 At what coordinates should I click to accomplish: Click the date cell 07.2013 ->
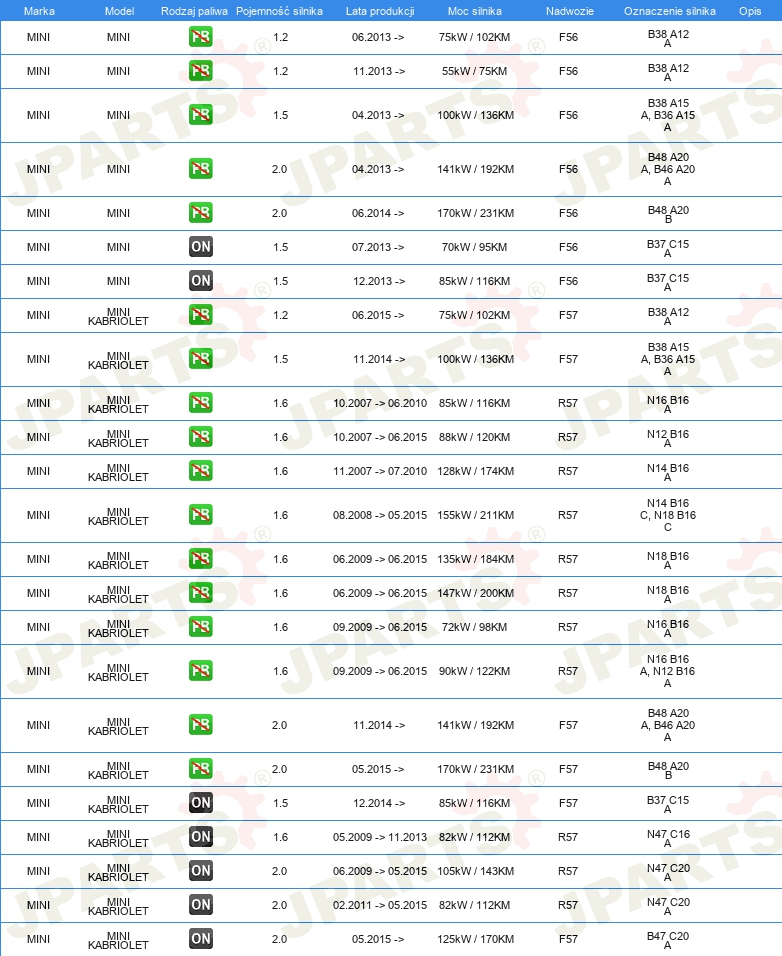pyautogui.click(x=378, y=247)
